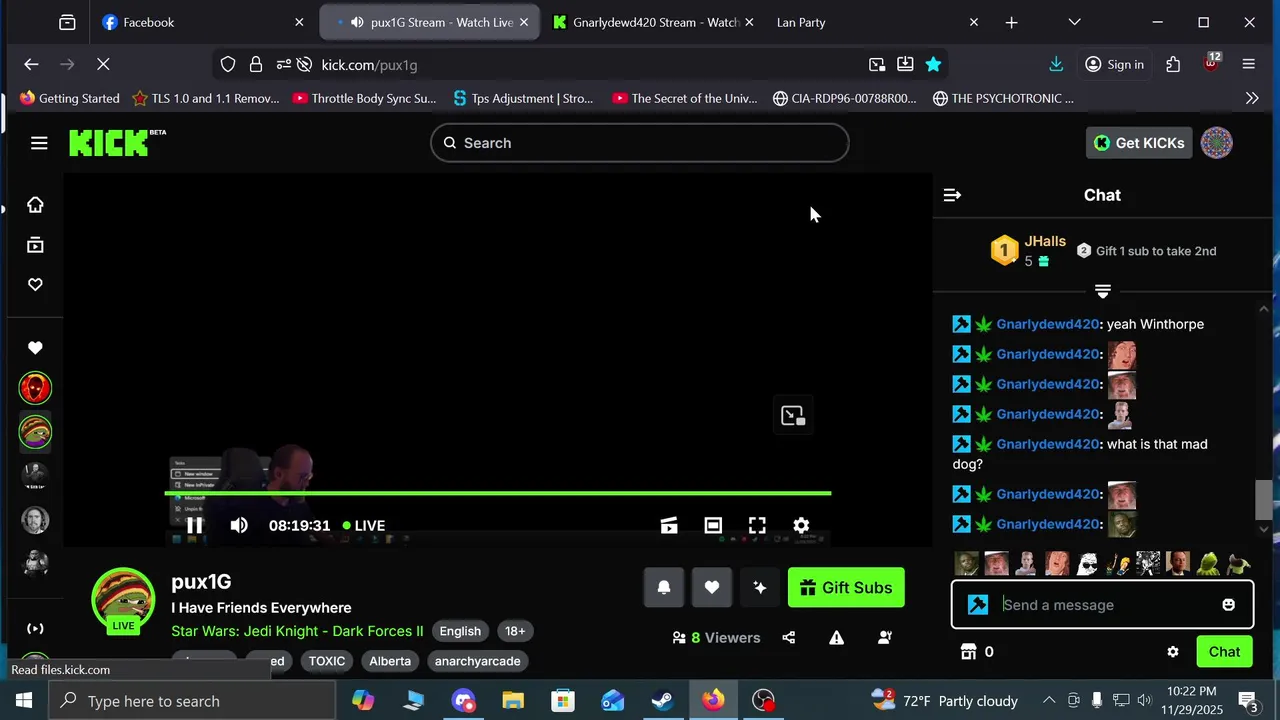Open the red-faced followed channel avatar
The height and width of the screenshot is (720, 1280).
point(35,388)
